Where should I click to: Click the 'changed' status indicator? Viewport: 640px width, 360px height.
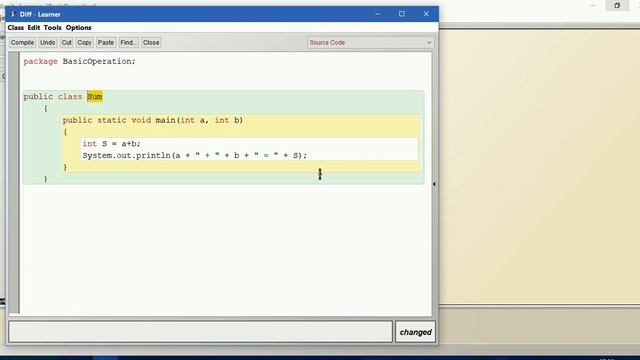(x=416, y=332)
